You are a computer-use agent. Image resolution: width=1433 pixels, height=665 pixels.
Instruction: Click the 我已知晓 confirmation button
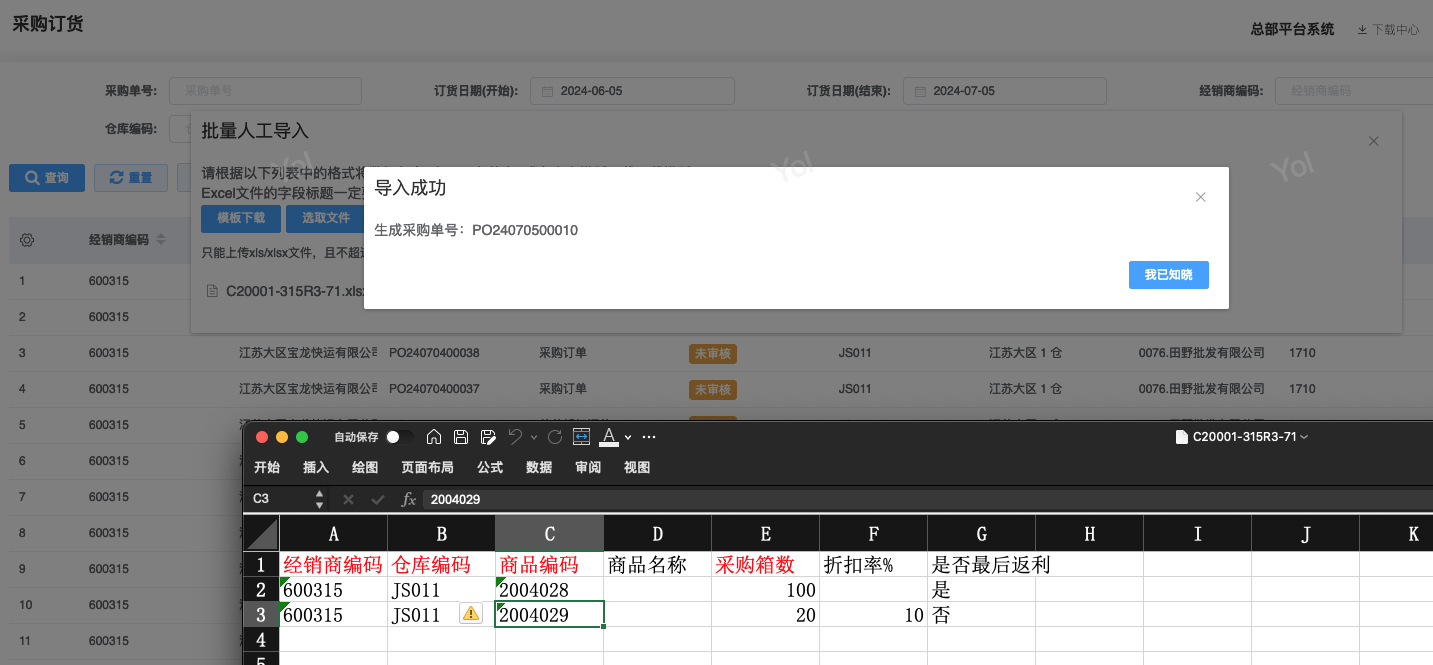tap(1168, 275)
